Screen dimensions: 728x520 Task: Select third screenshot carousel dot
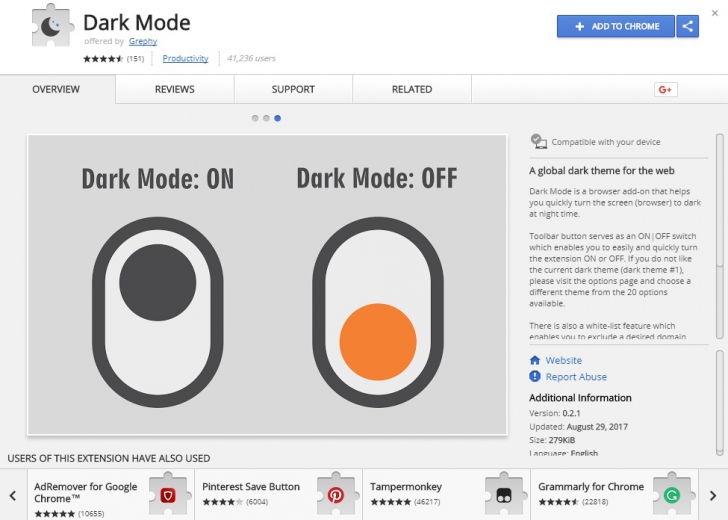pyautogui.click(x=277, y=118)
